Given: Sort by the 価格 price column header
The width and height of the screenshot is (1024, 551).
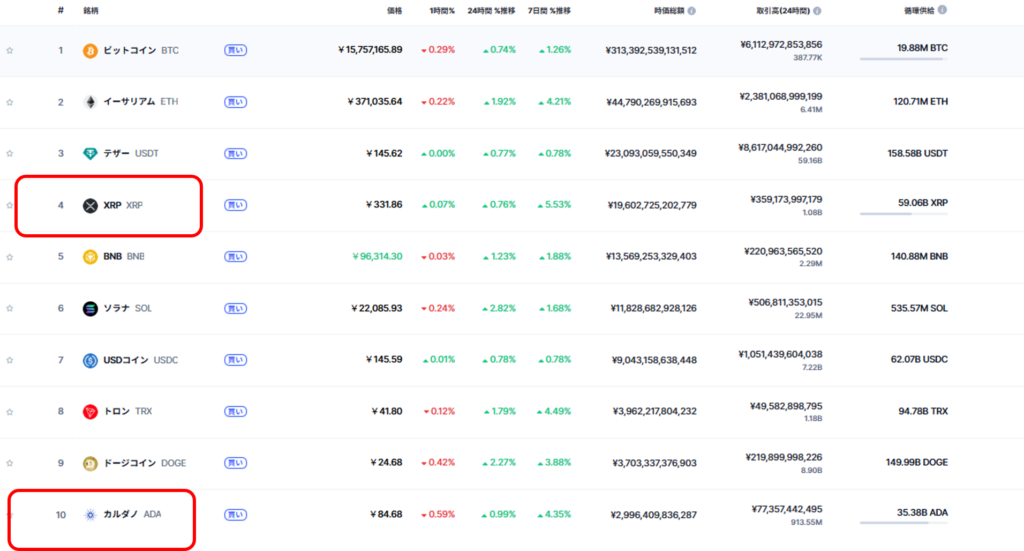Looking at the screenshot, I should [394, 10].
